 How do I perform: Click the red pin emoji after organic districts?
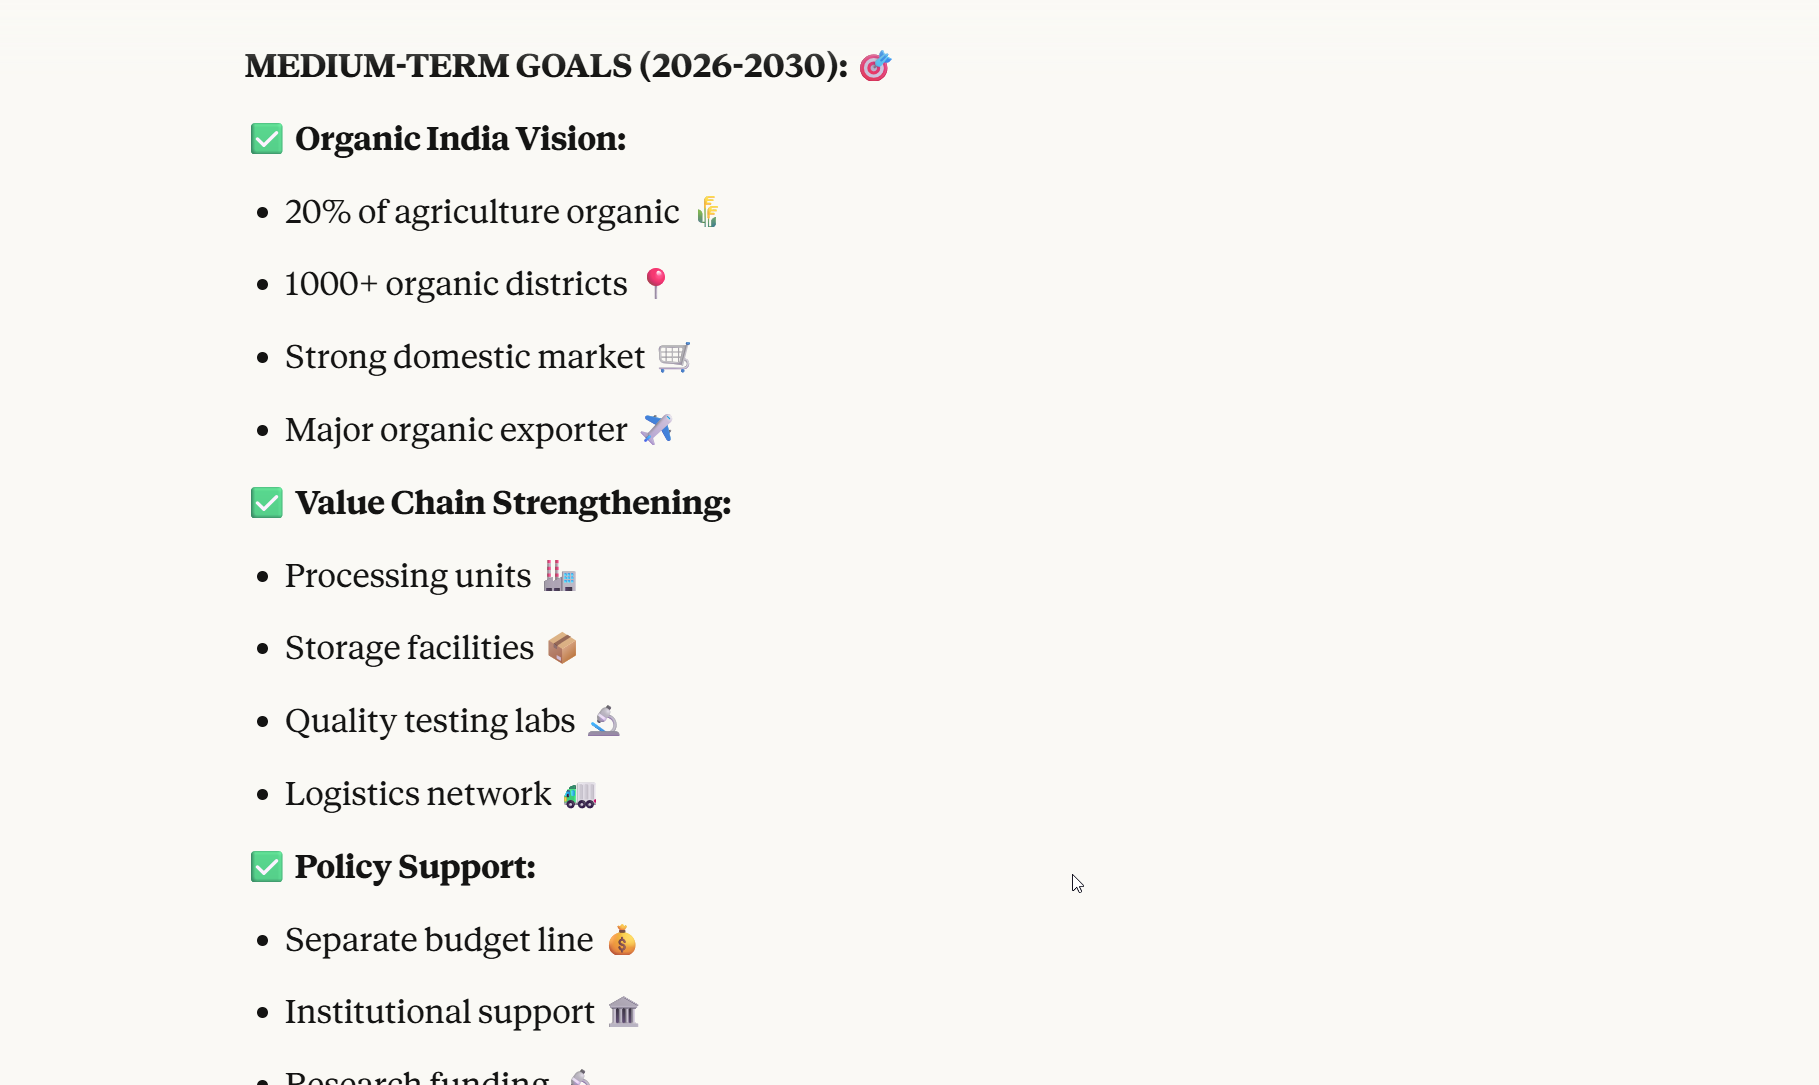656,283
